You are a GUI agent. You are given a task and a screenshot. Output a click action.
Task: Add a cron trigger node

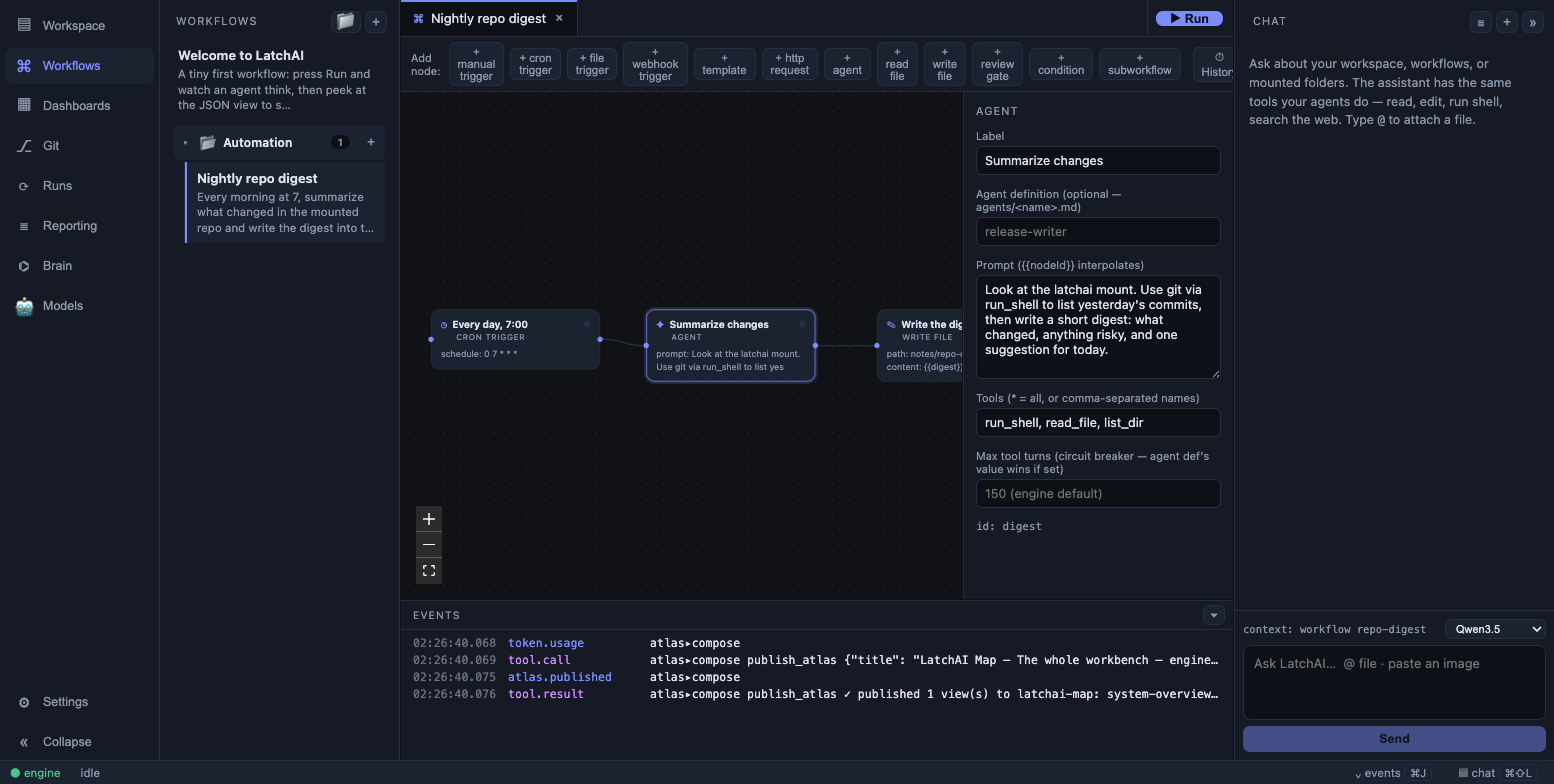tap(535, 64)
